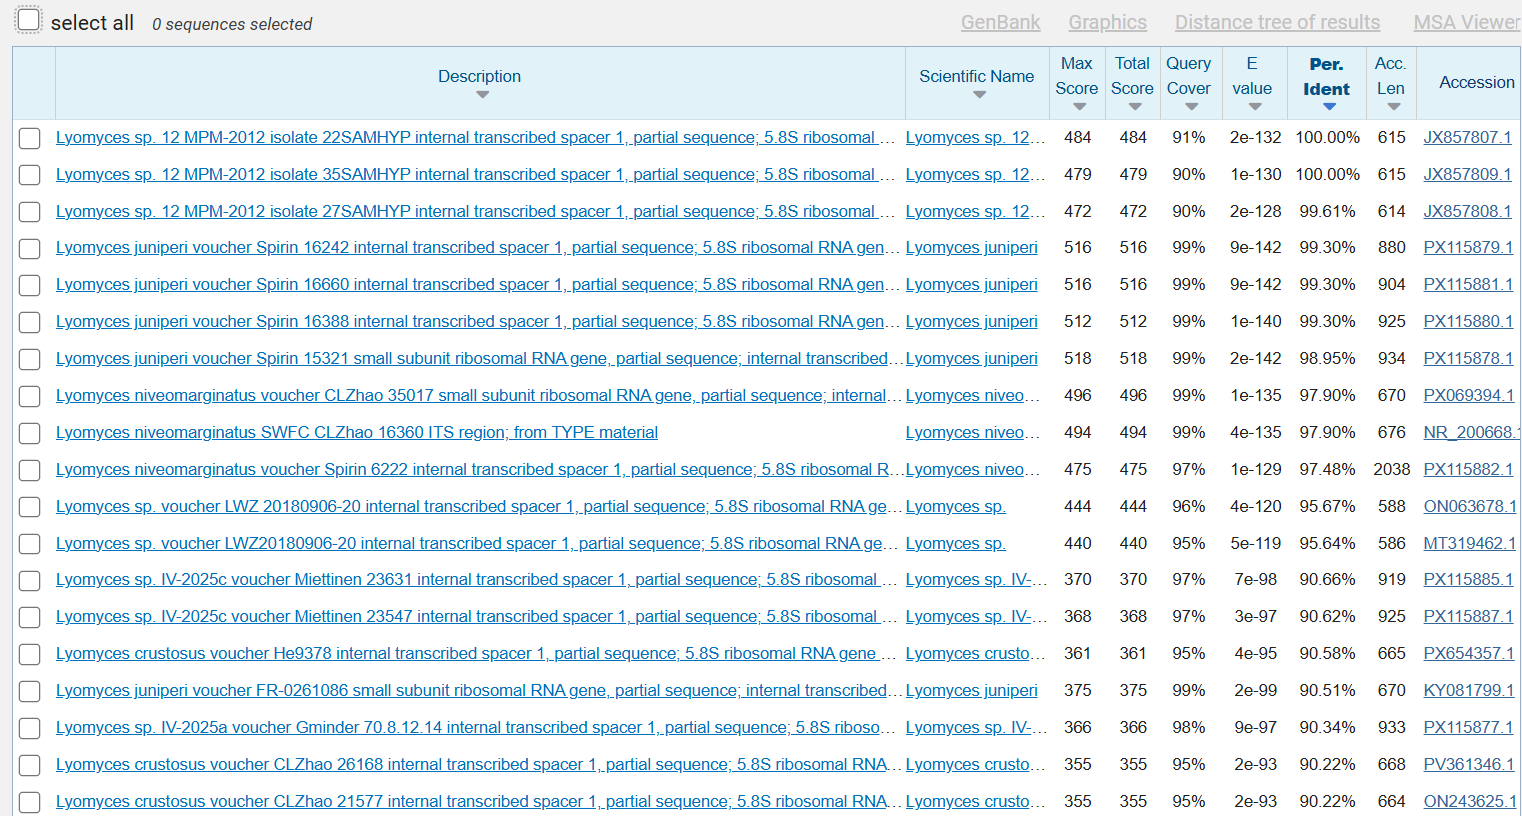This screenshot has height=816, width=1522.
Task: Click the sort arrow under Description header
Action: (x=482, y=95)
